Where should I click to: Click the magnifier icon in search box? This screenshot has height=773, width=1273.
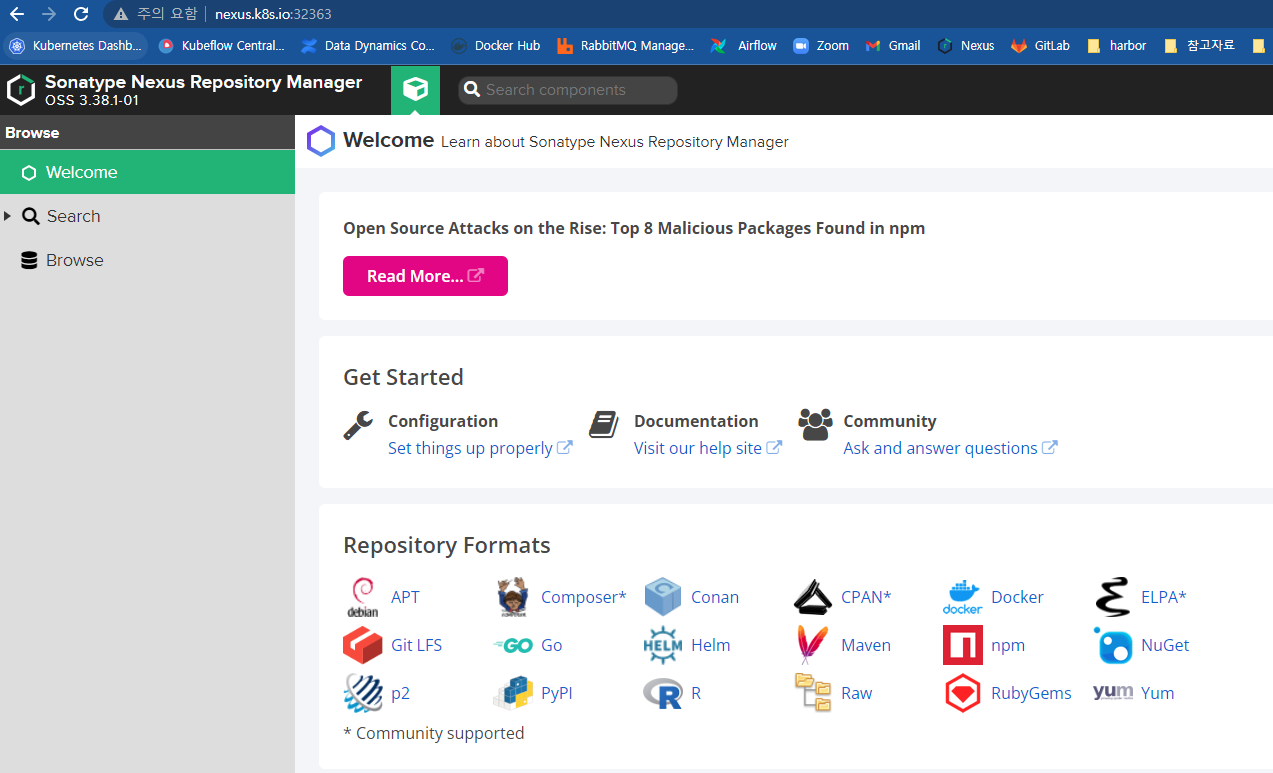[x=472, y=90]
